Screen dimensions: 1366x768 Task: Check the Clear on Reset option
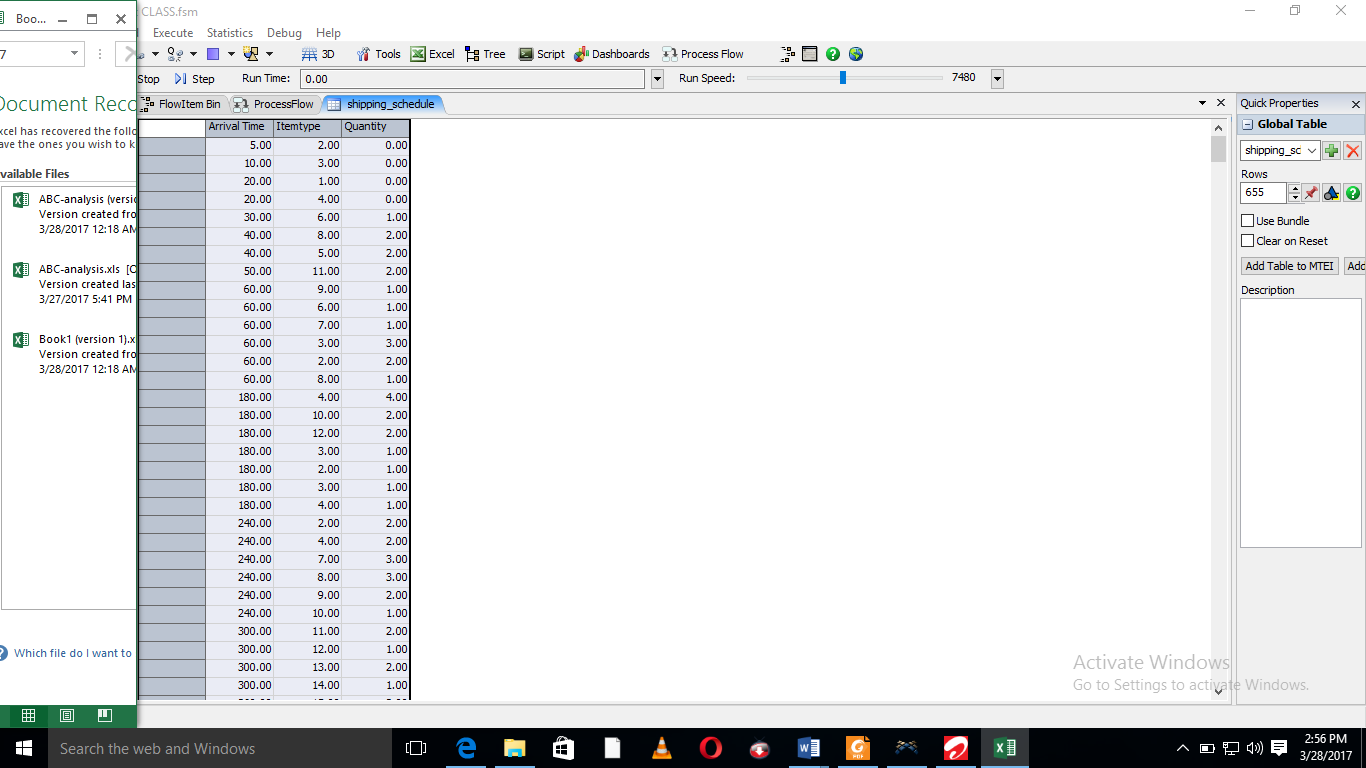pyautogui.click(x=1247, y=241)
